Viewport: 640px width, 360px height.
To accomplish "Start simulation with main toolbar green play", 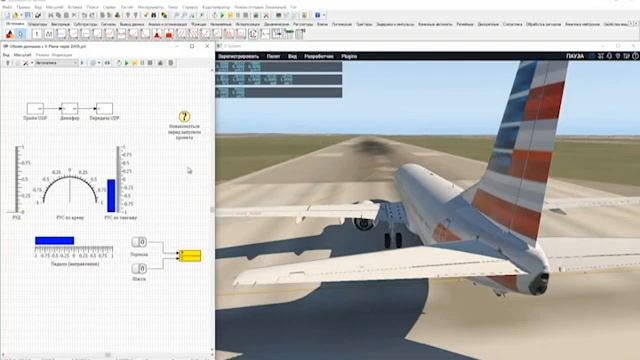I will click(222, 15).
